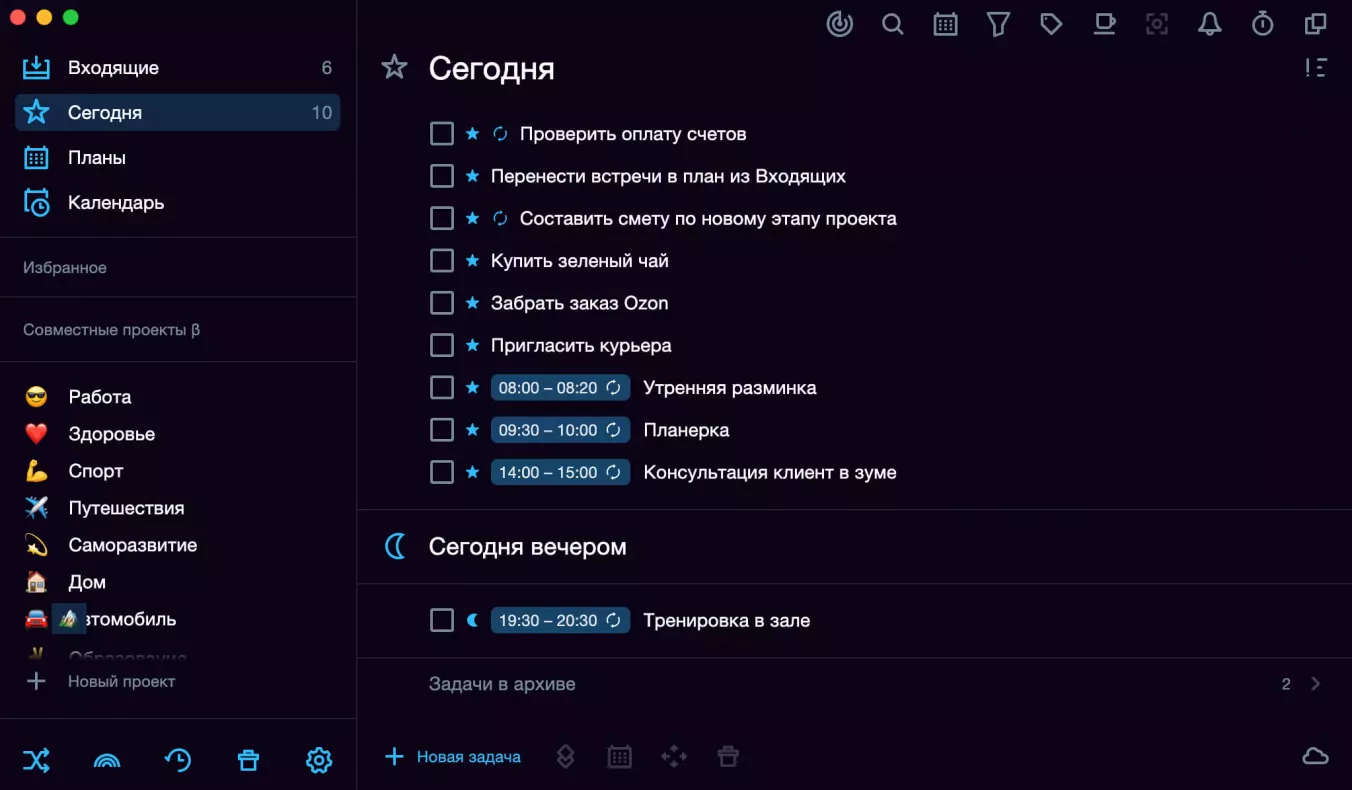Select task text Забрать заказ Ozon
This screenshot has width=1352, height=790.
(580, 303)
